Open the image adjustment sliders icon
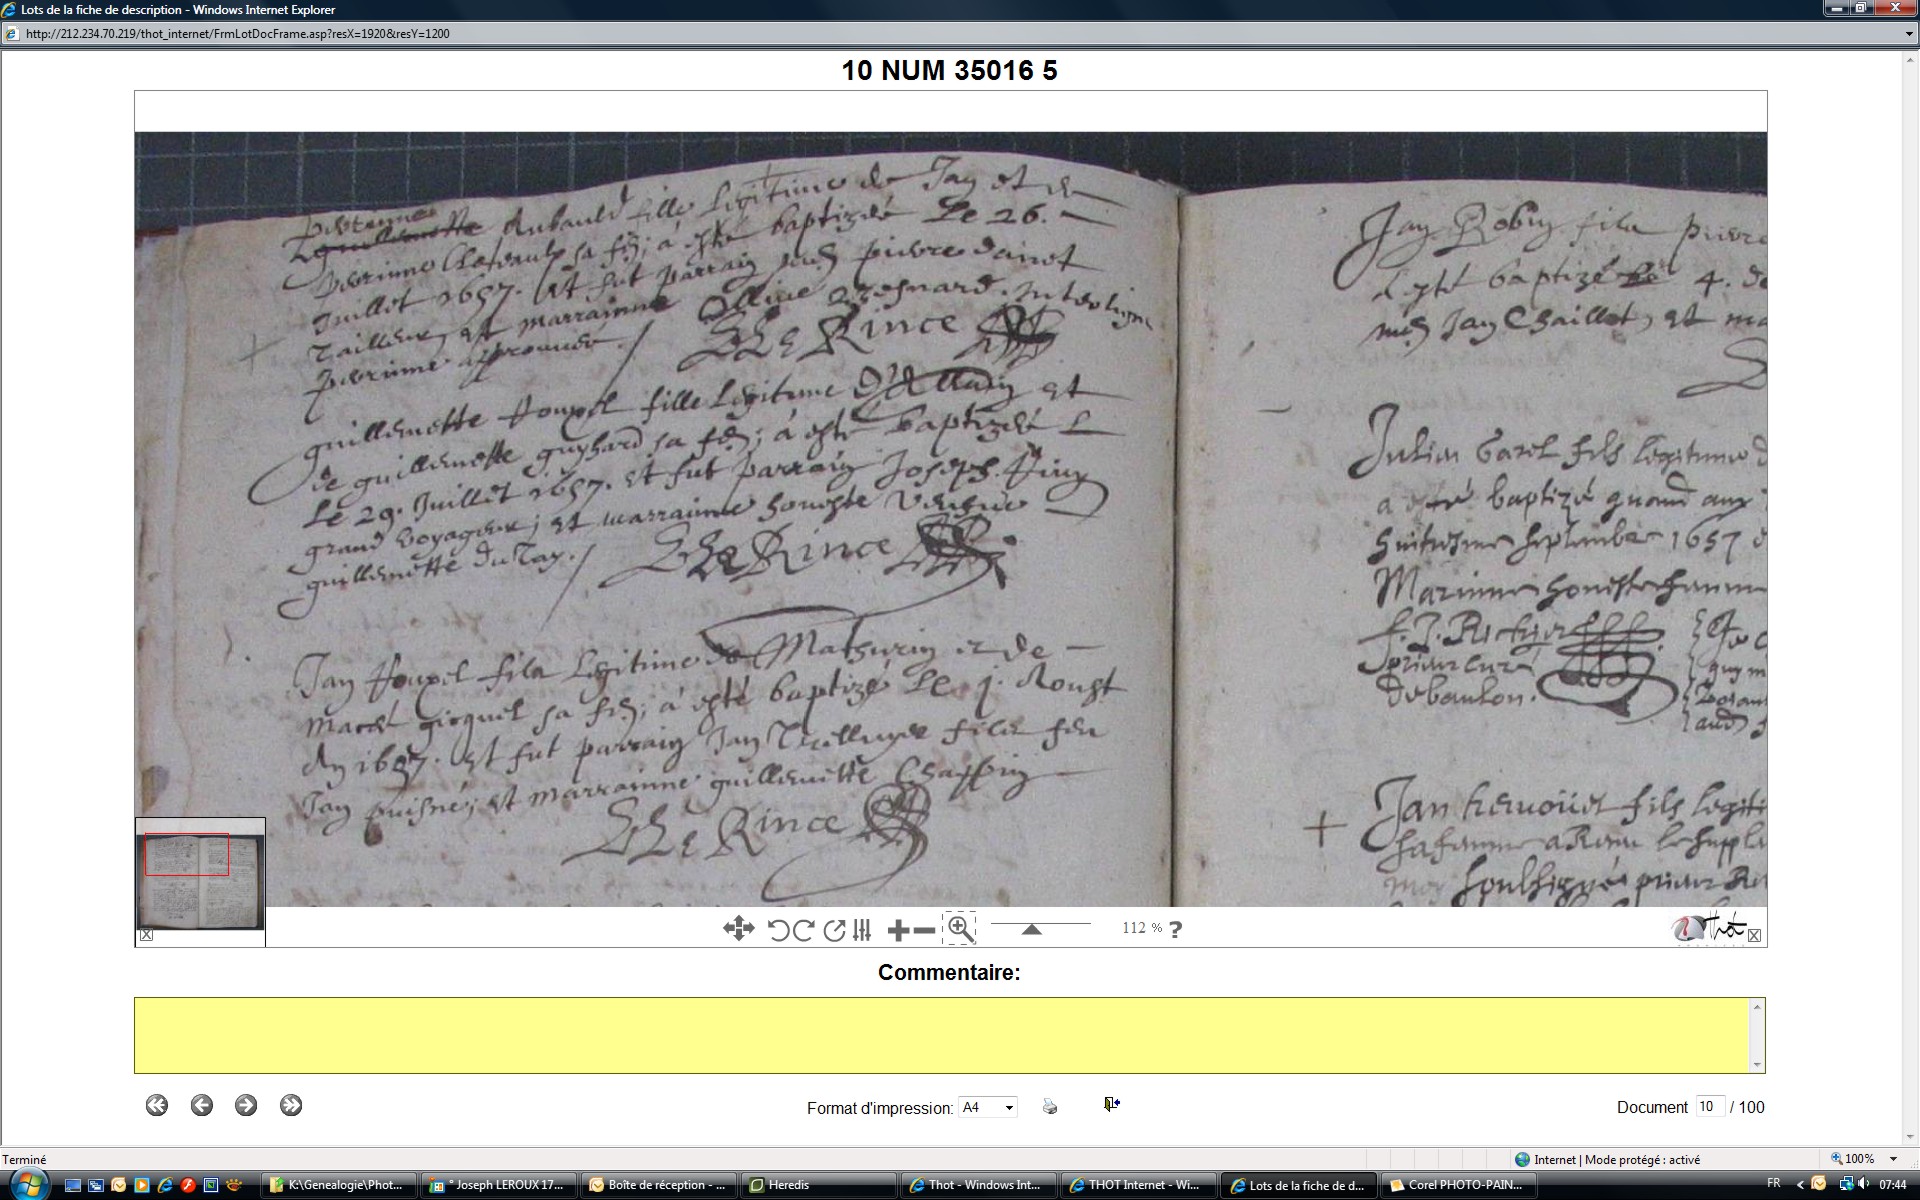1920x1200 pixels. tap(863, 930)
